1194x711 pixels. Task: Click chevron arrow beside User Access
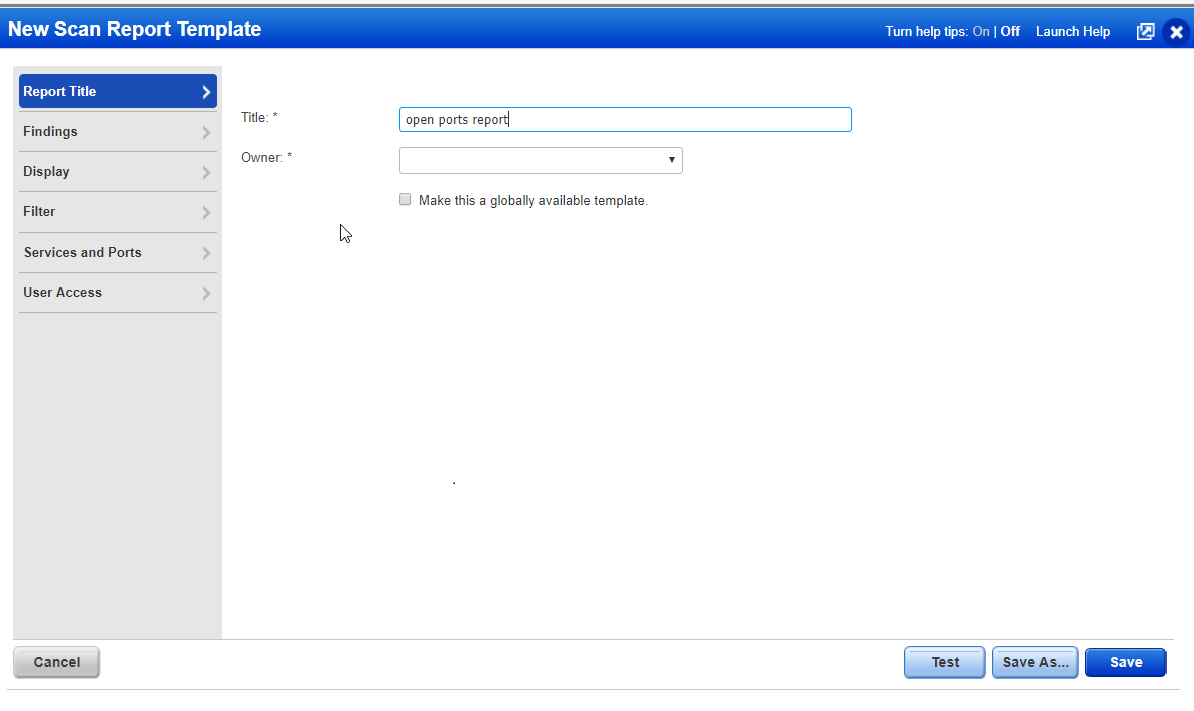(206, 293)
